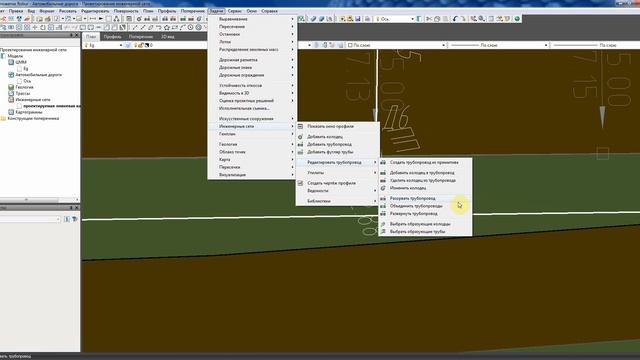Click the Redo arrow icon

pos(463,19)
